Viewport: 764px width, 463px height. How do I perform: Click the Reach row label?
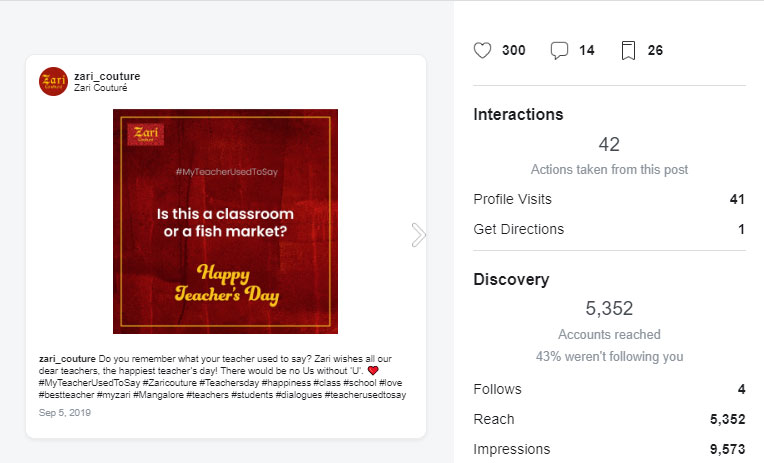(x=494, y=419)
